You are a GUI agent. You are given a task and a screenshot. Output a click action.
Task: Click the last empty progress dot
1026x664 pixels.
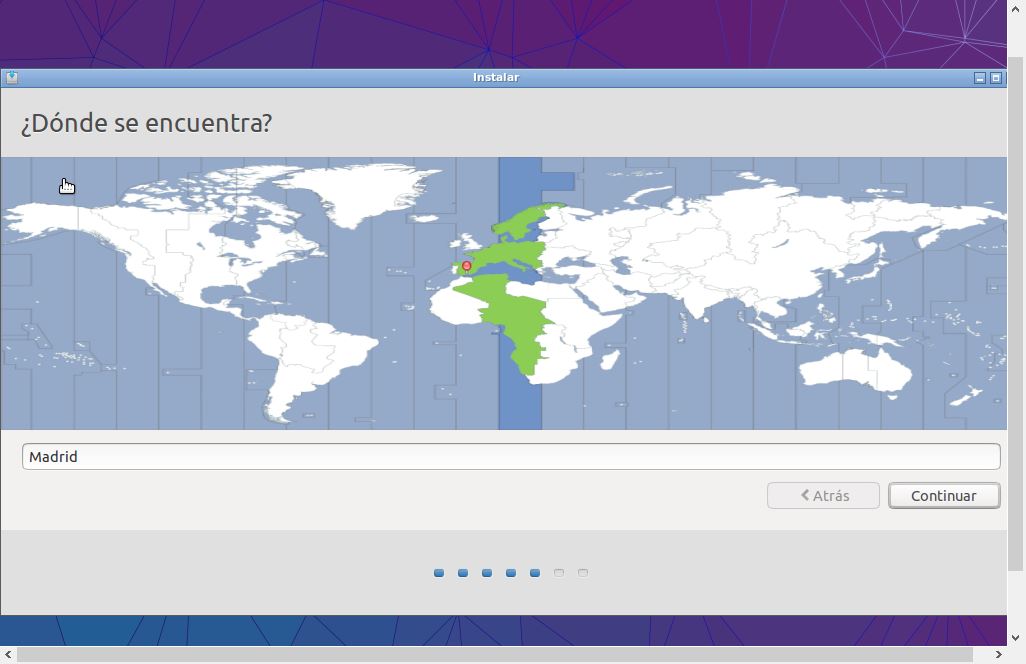(x=583, y=573)
